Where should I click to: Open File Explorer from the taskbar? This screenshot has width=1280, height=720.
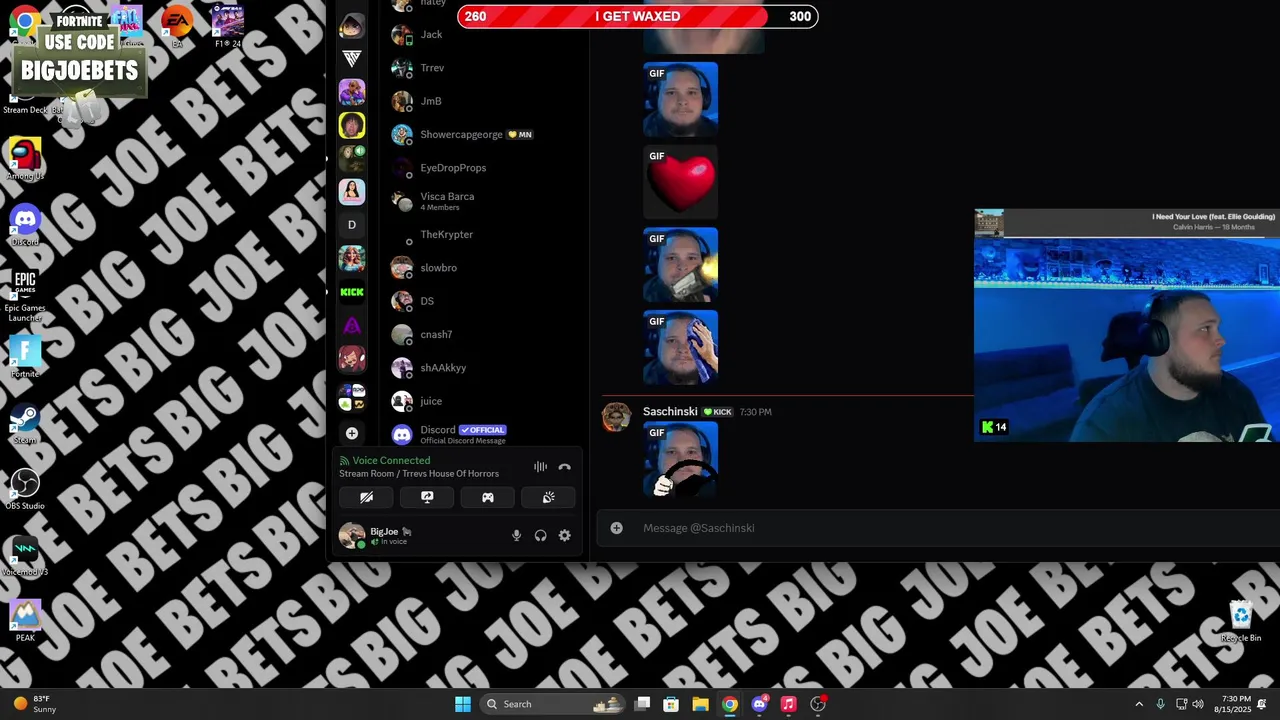click(700, 704)
